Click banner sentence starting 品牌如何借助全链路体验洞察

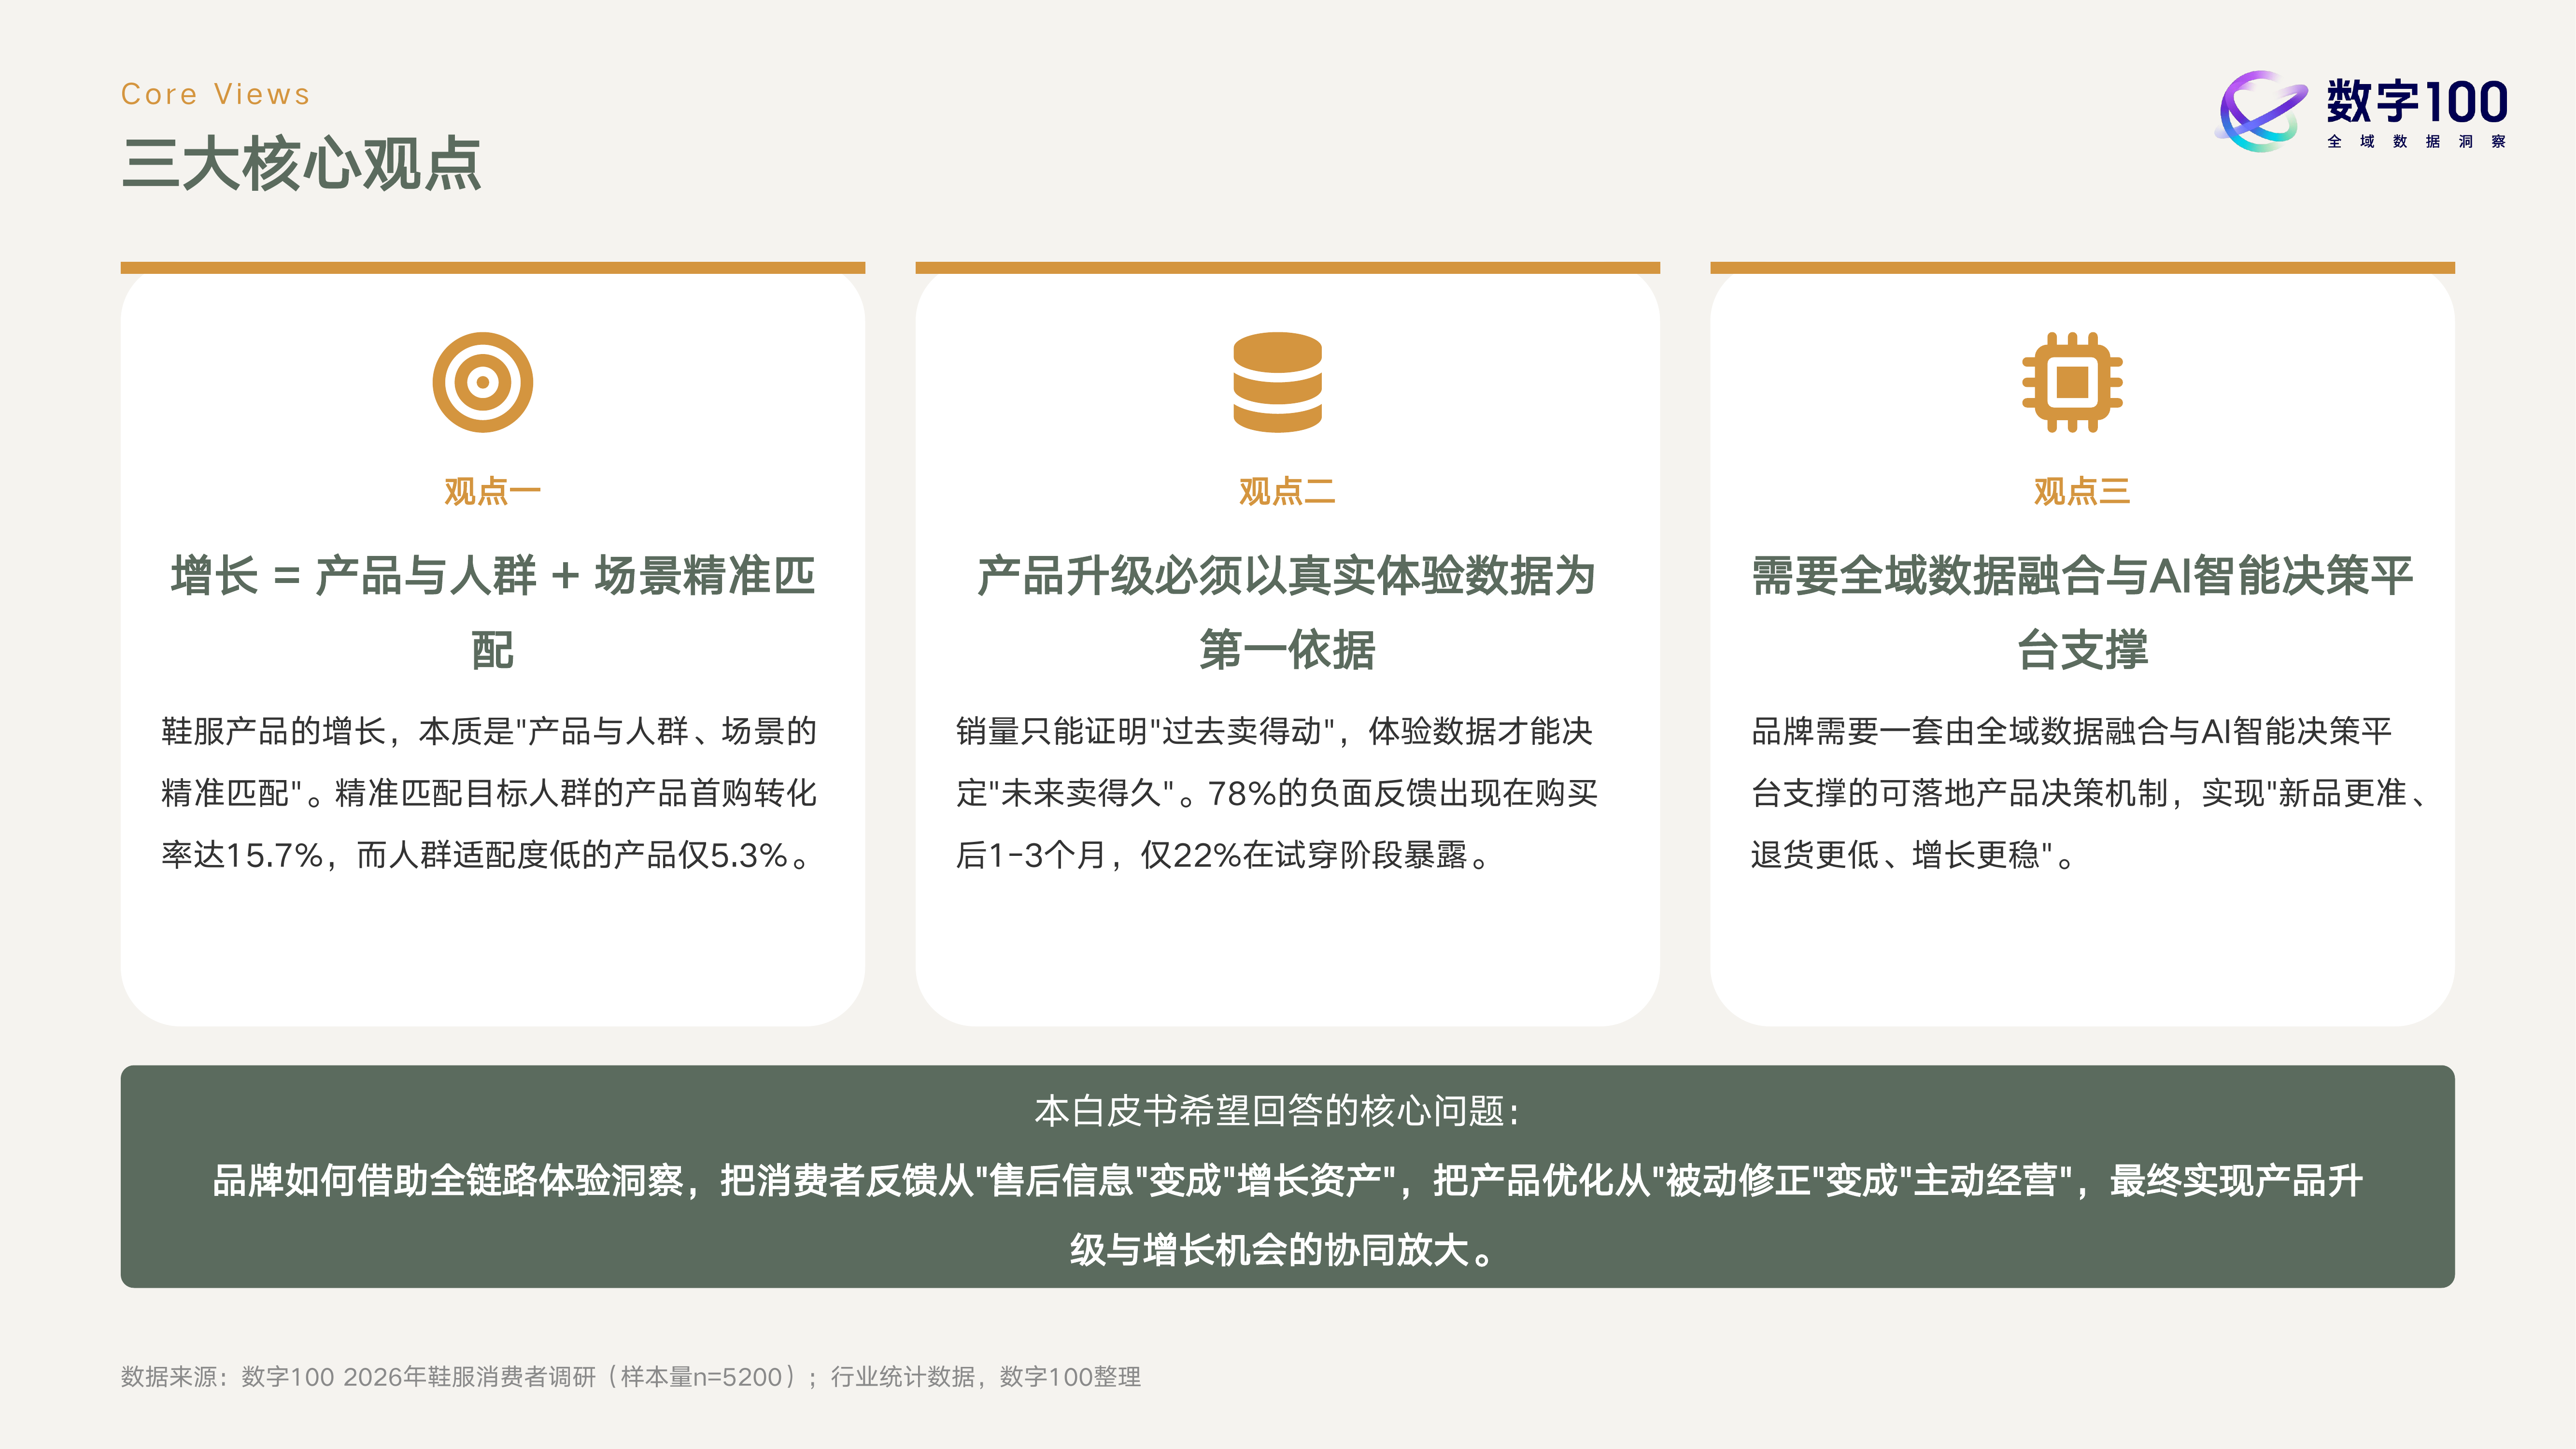[x=1287, y=1215]
